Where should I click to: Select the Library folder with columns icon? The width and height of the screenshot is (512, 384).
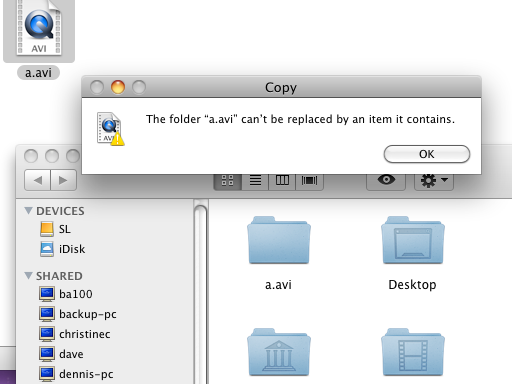[279, 352]
